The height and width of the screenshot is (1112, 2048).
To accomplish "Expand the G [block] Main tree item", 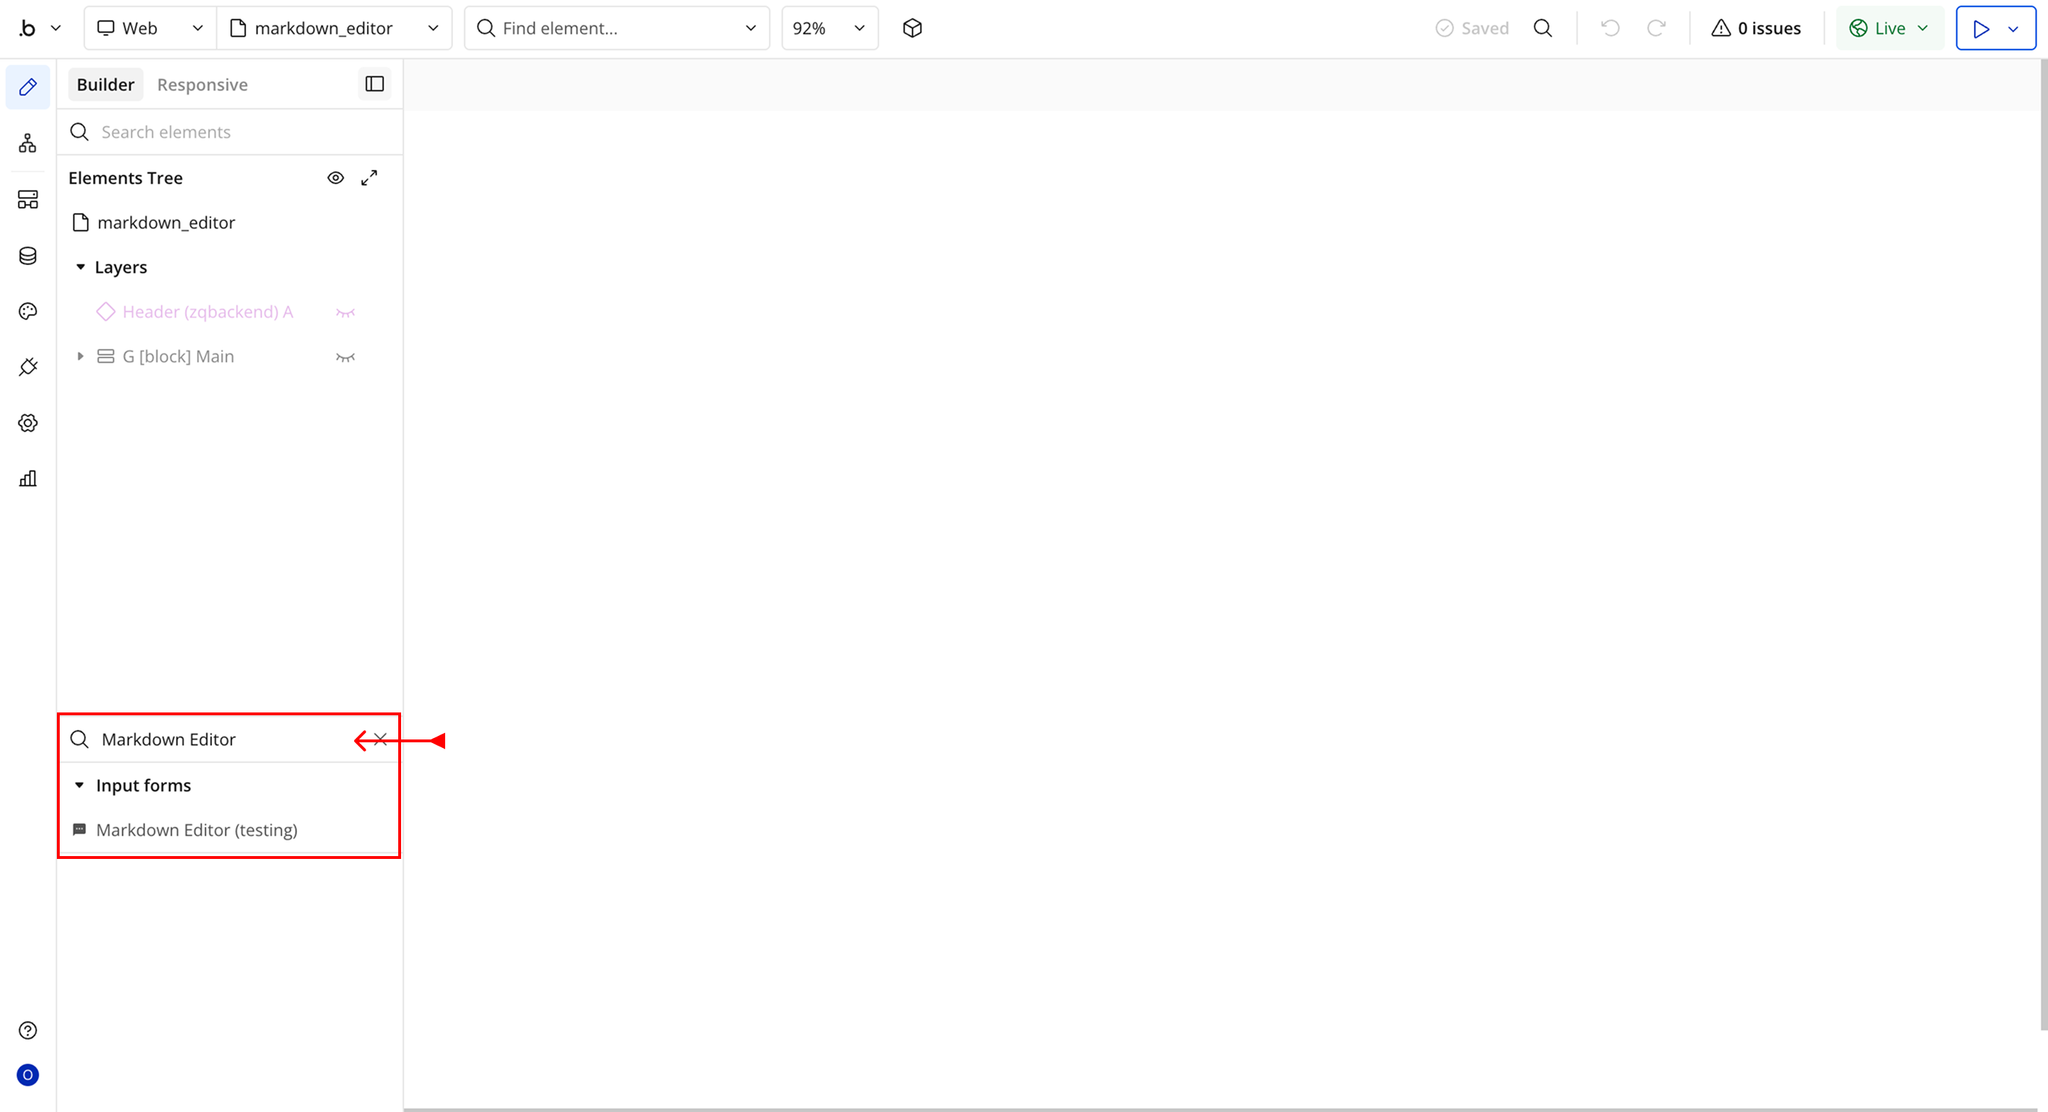I will [x=80, y=356].
